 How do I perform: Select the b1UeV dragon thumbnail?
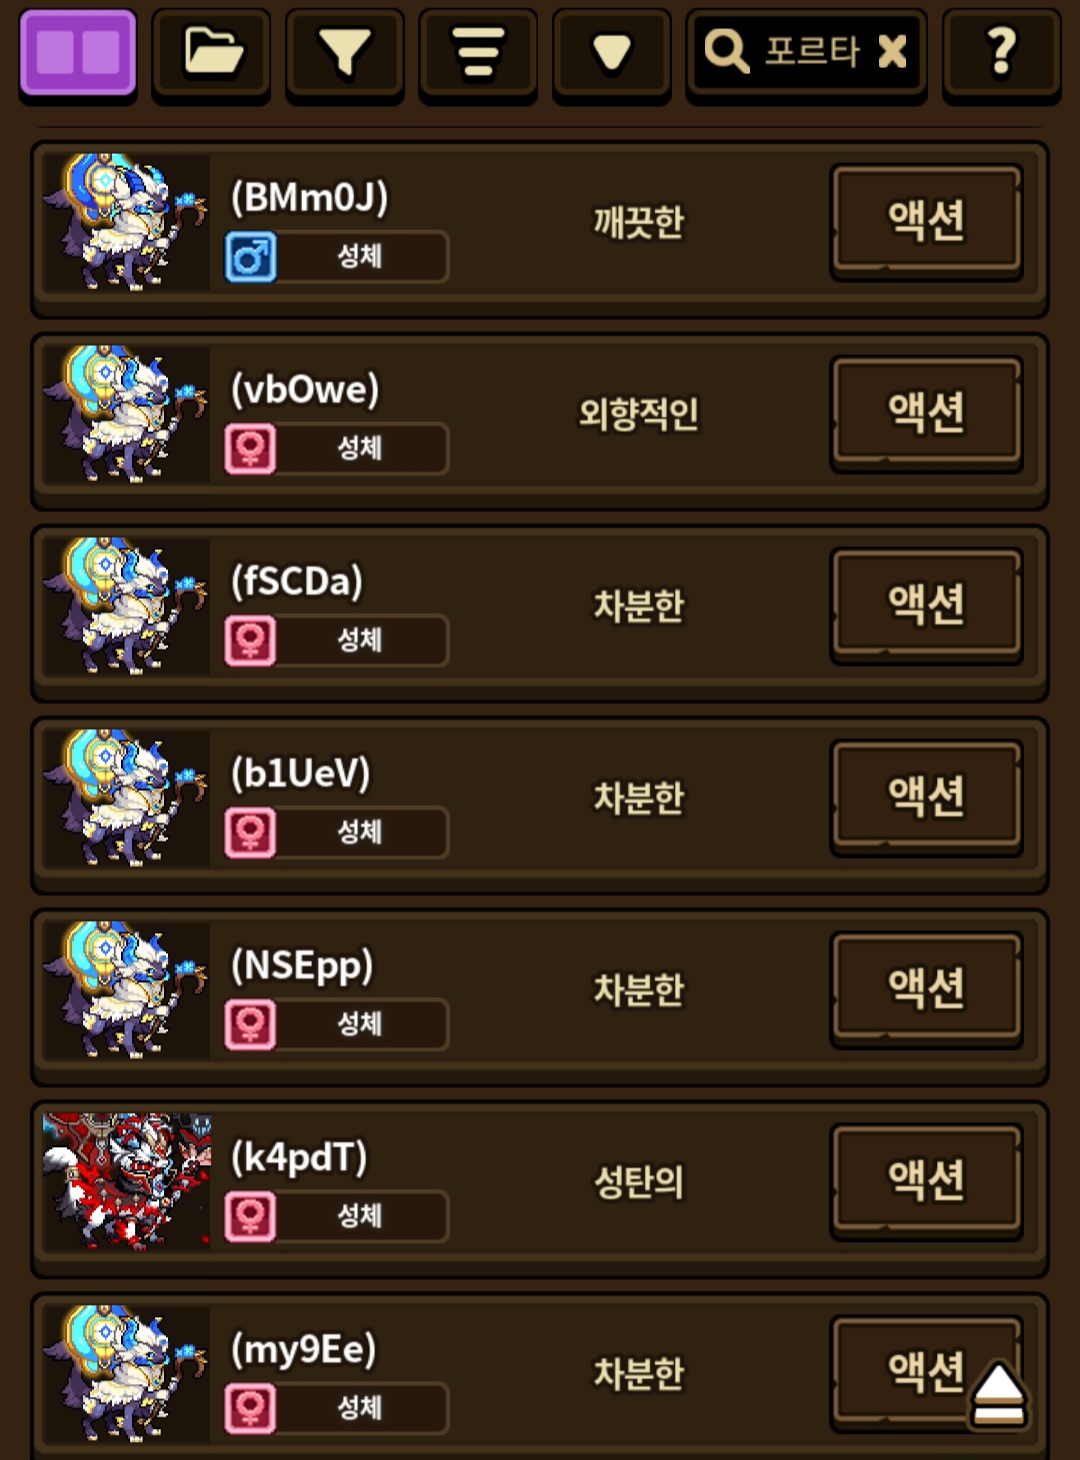click(127, 797)
